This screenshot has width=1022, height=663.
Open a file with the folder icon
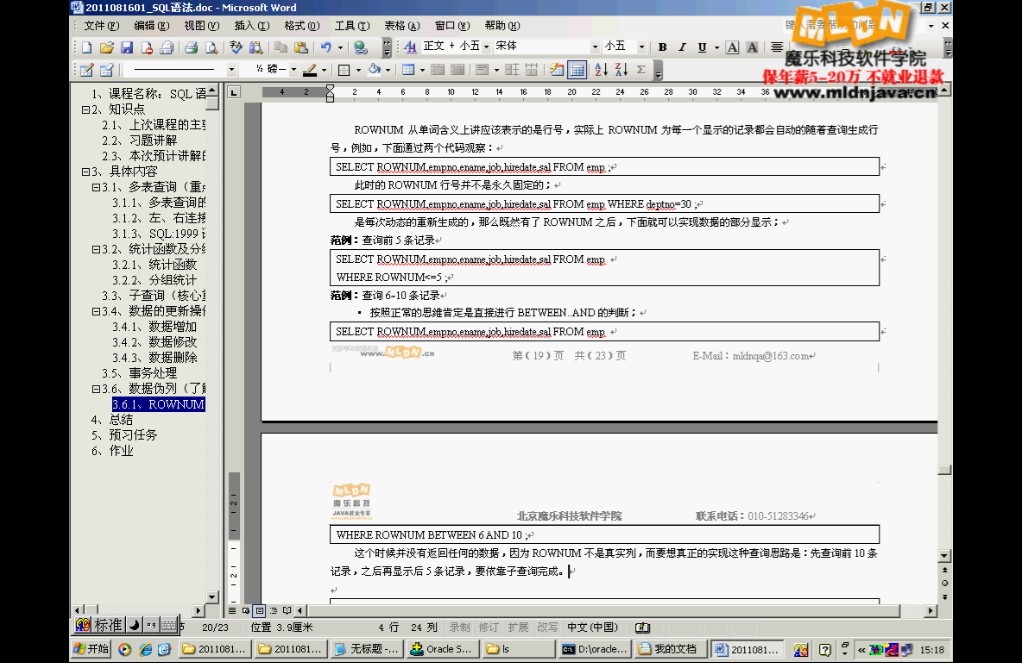pyautogui.click(x=107, y=48)
